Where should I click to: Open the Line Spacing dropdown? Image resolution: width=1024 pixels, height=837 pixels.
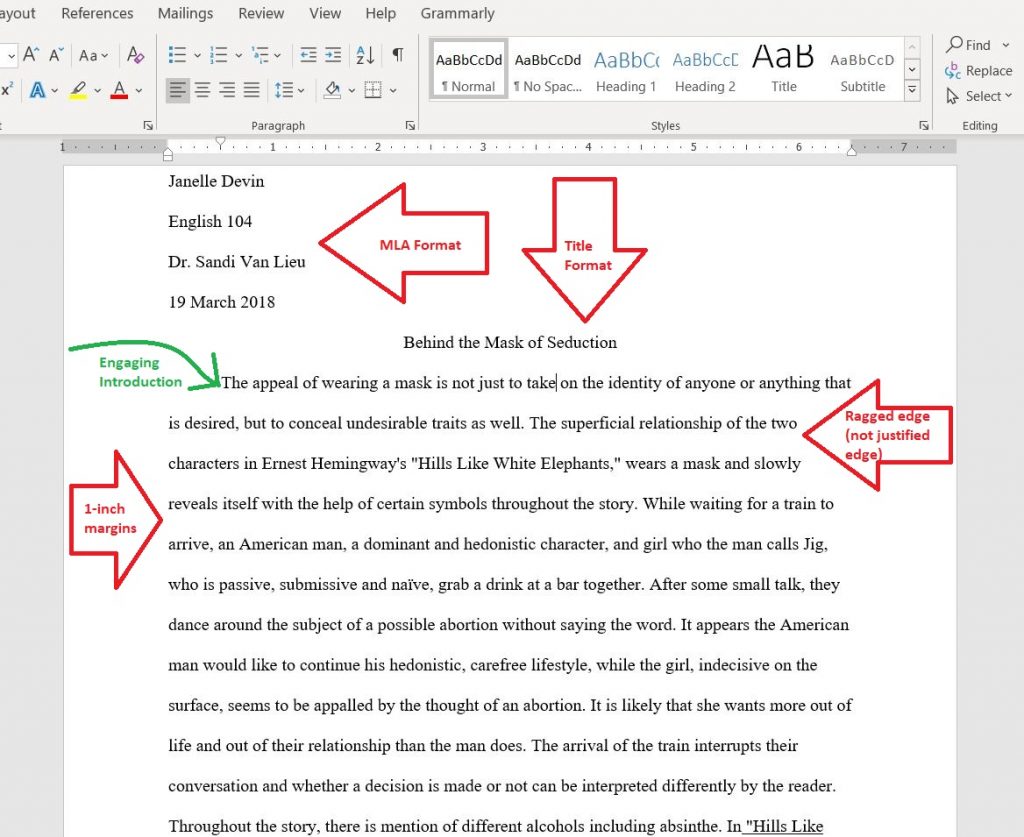[x=288, y=89]
